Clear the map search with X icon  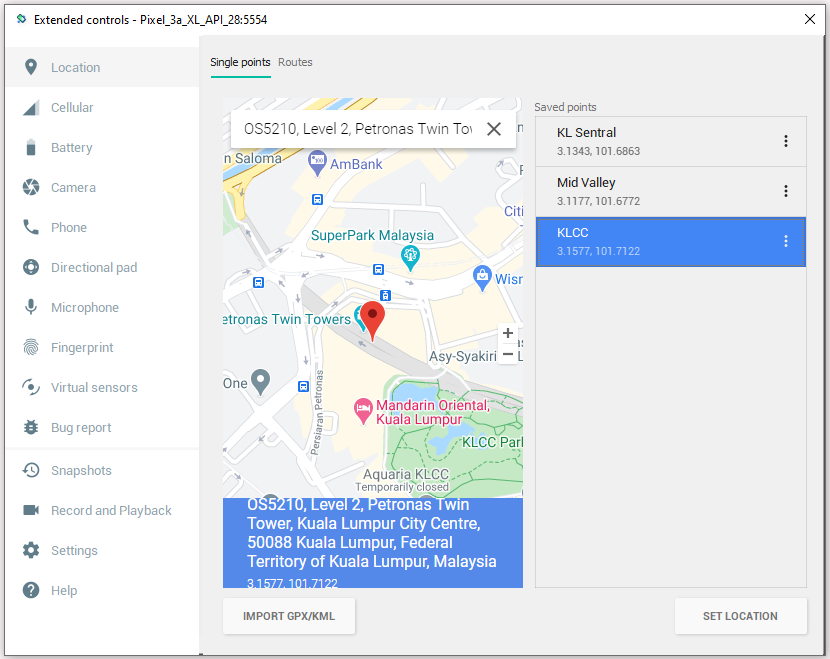point(494,129)
